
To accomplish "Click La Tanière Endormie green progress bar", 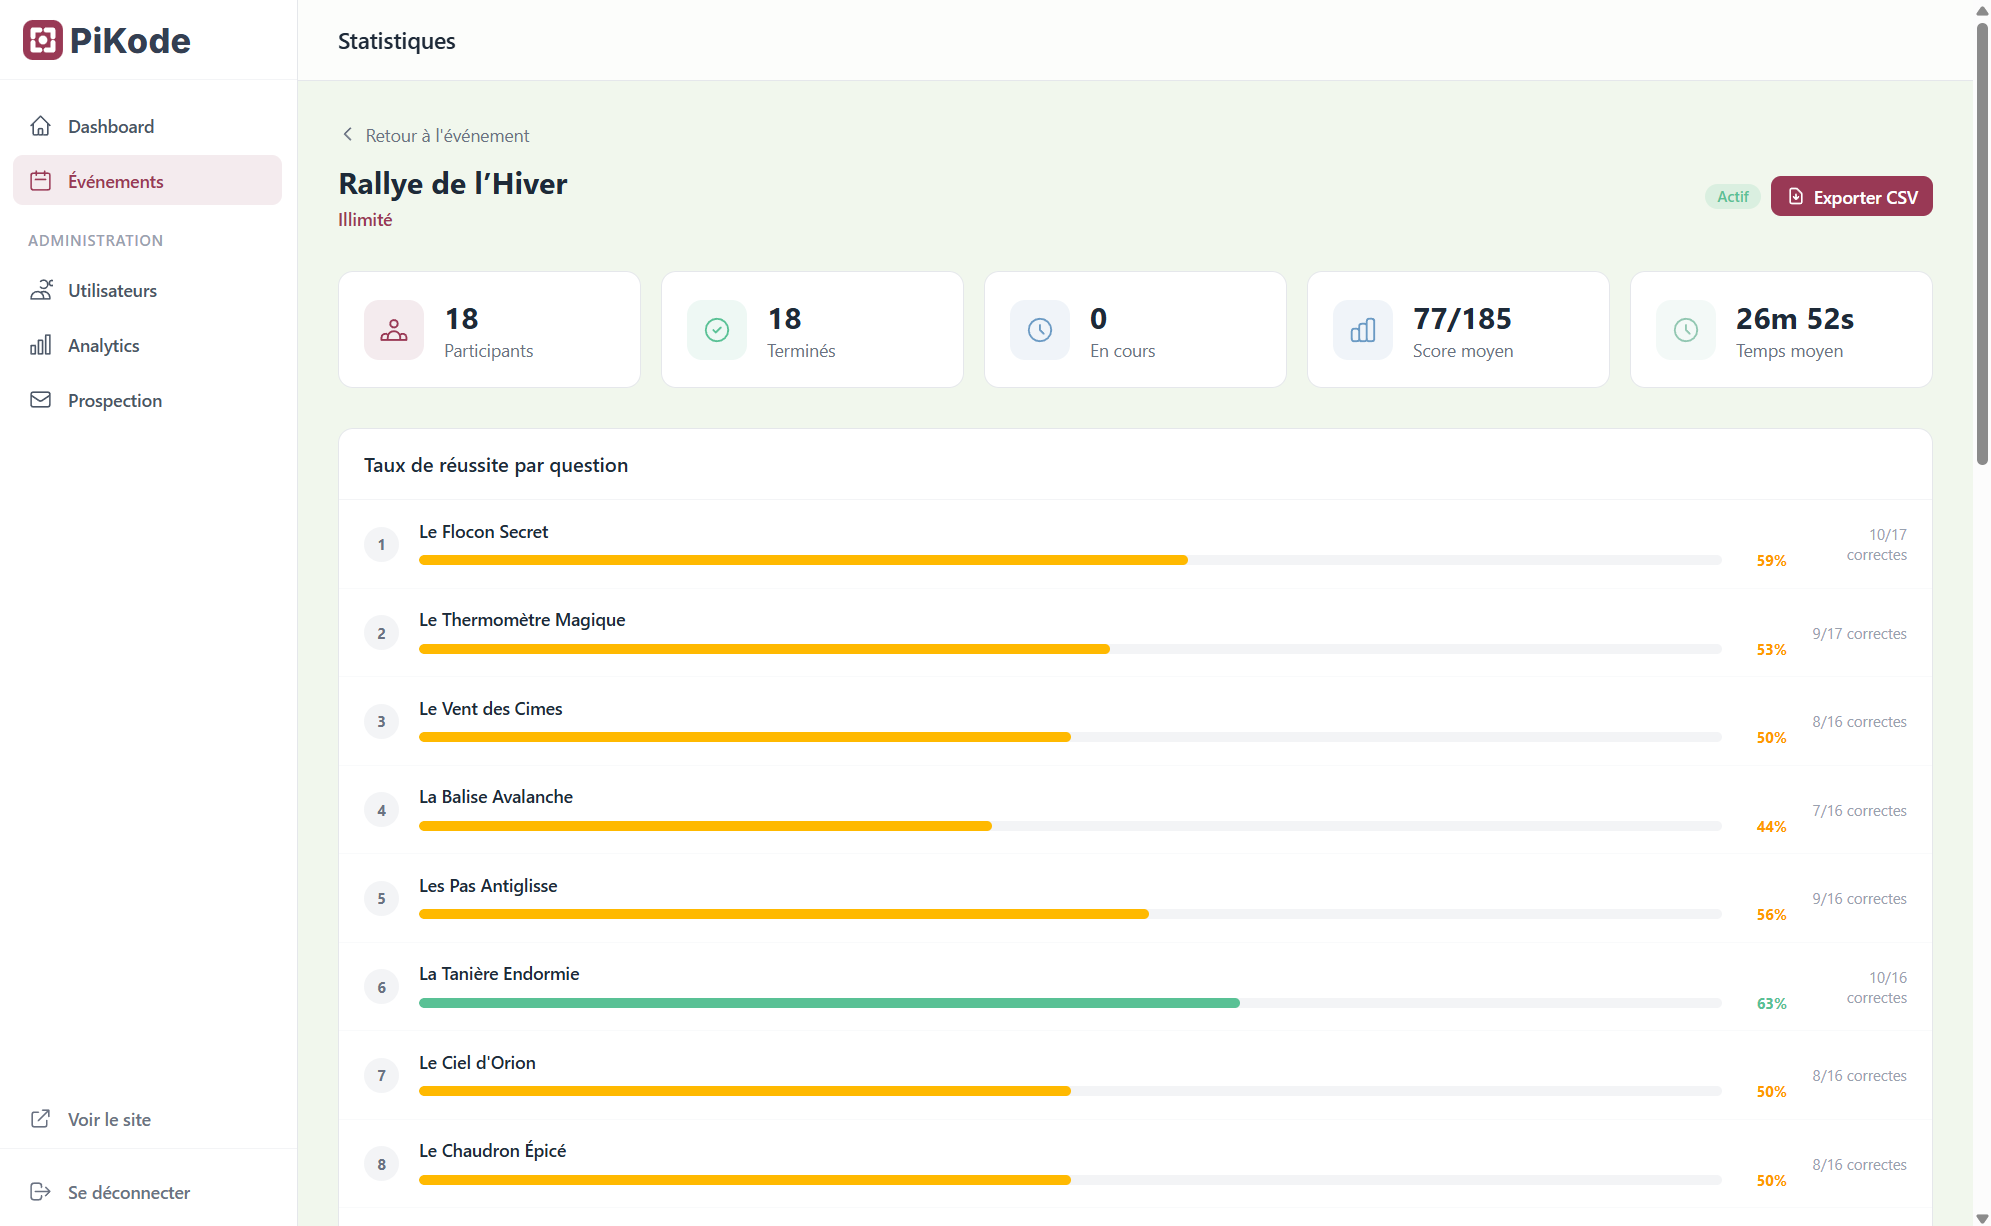I will (1070, 1003).
